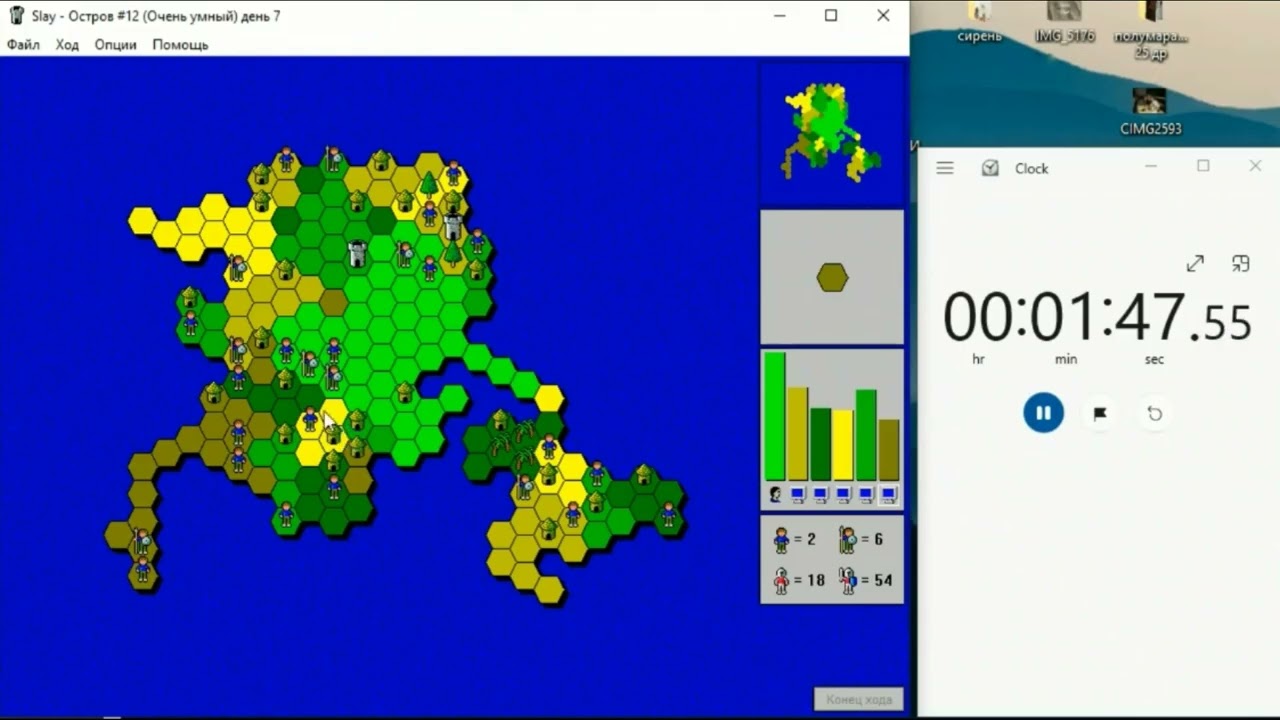
Task: Reset the stopwatch in the Clock window
Action: pos(1154,413)
